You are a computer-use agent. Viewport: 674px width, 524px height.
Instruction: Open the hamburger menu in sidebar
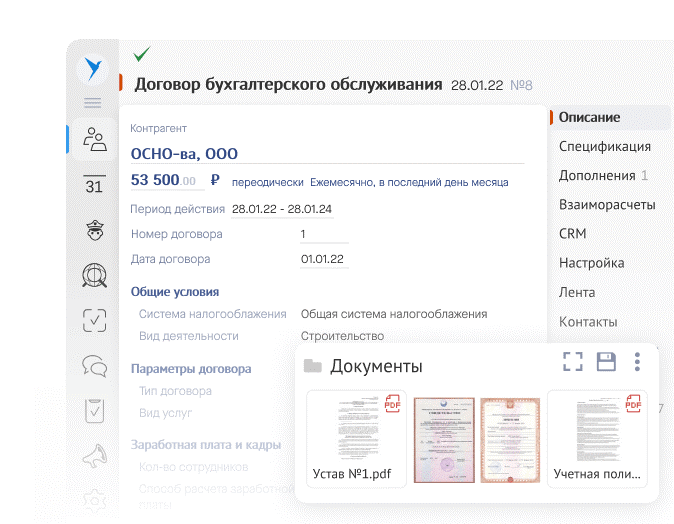pos(93,103)
